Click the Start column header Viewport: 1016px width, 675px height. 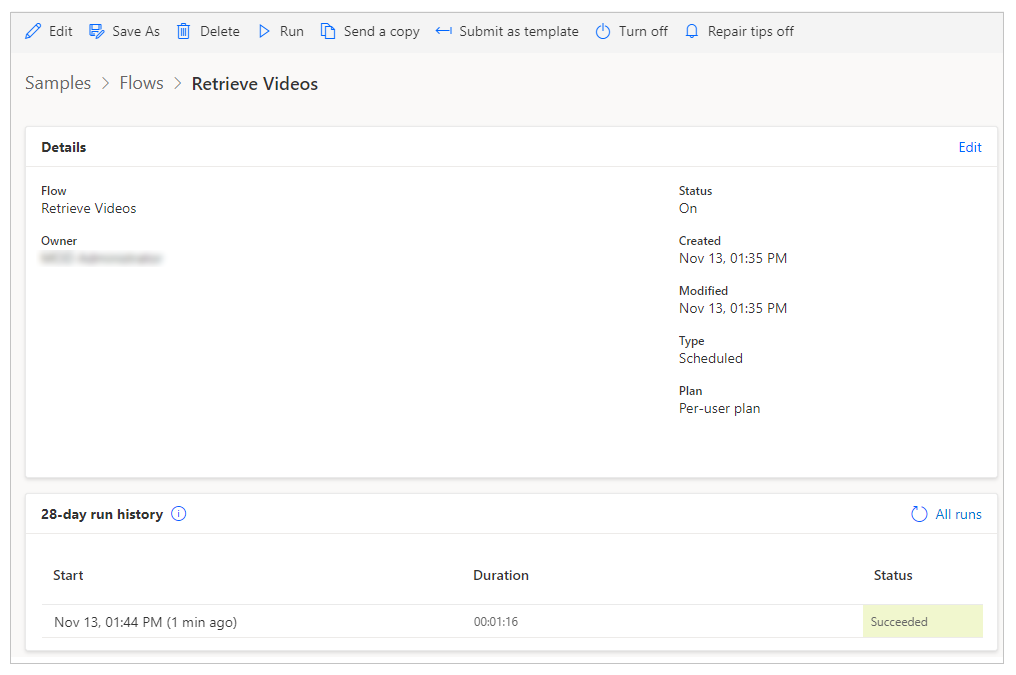68,575
